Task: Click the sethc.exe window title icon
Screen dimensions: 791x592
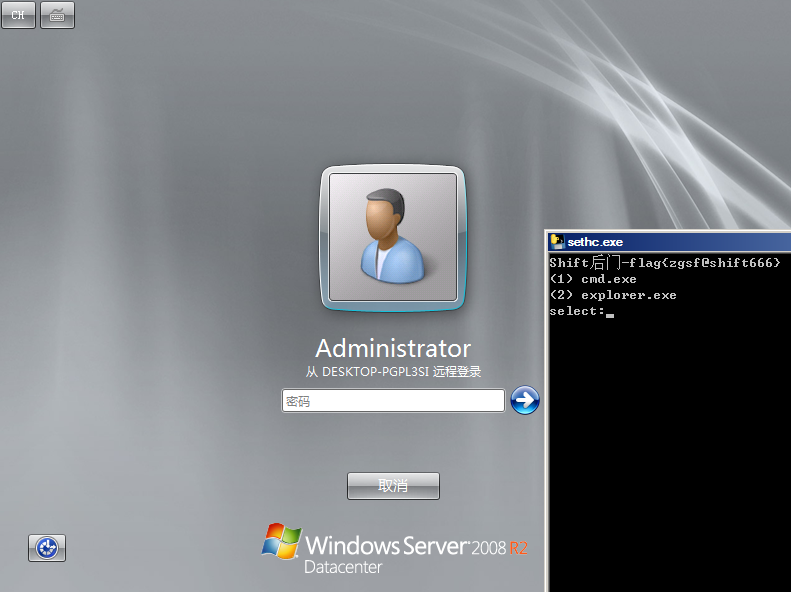Action: 557,242
